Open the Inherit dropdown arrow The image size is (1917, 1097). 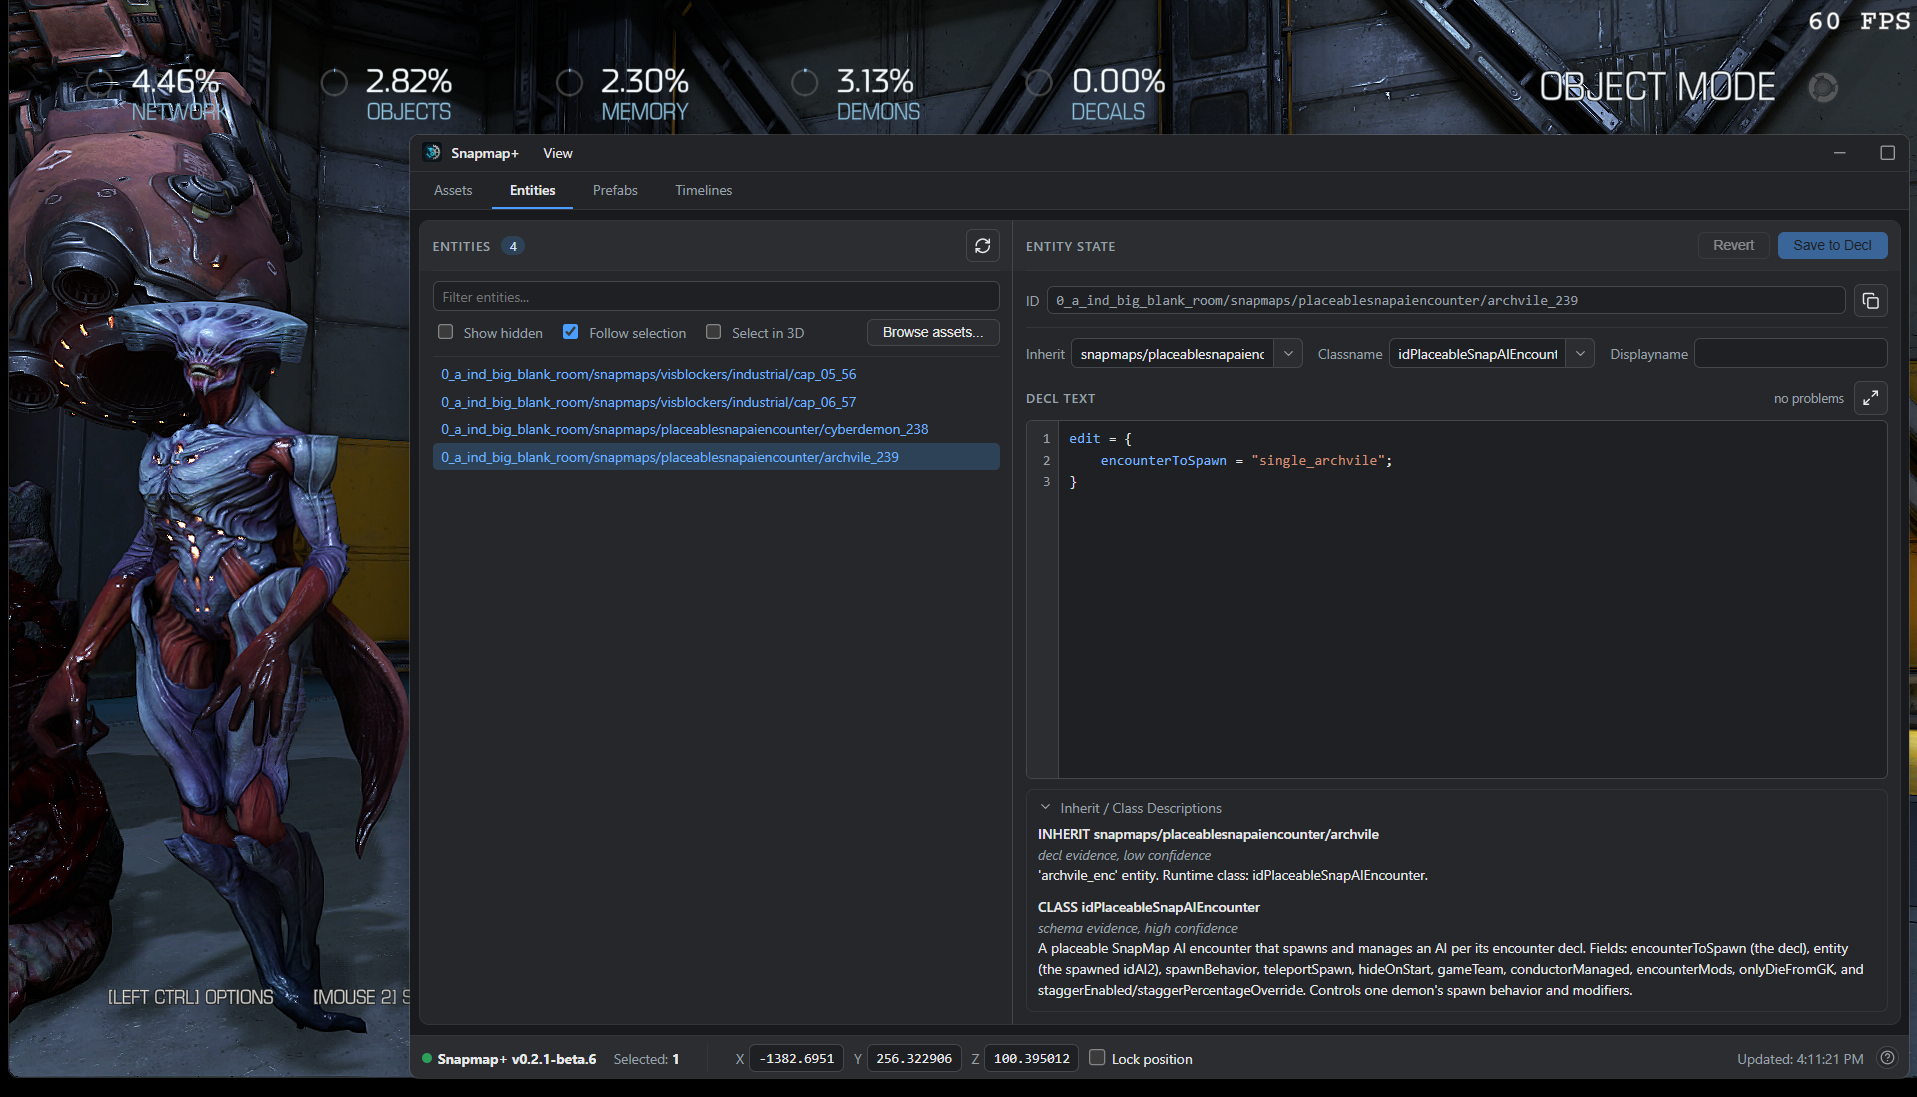pos(1288,353)
